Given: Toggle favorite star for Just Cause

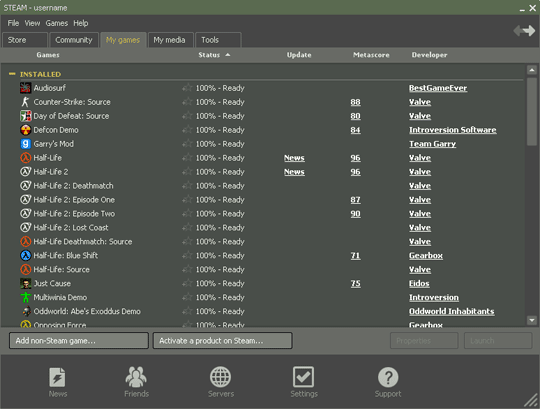Looking at the screenshot, I should [x=187, y=283].
